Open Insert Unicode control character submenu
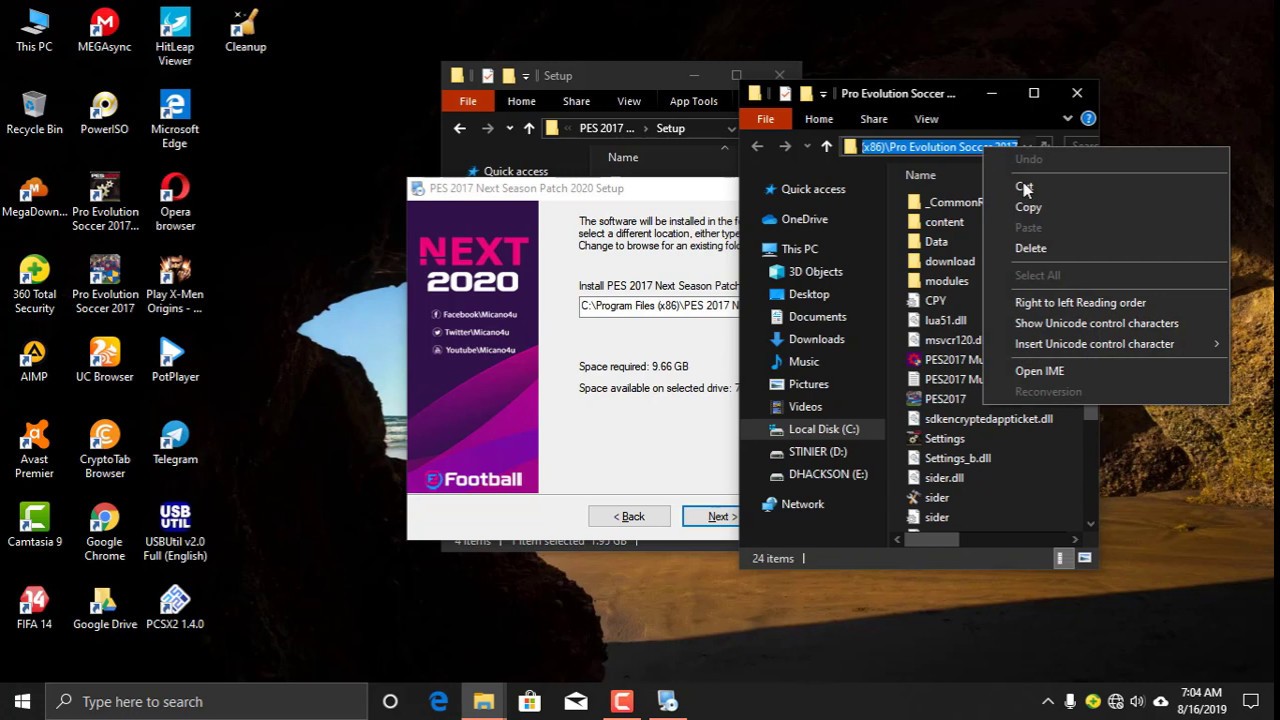Screen dimensions: 1280x720 point(1106,344)
